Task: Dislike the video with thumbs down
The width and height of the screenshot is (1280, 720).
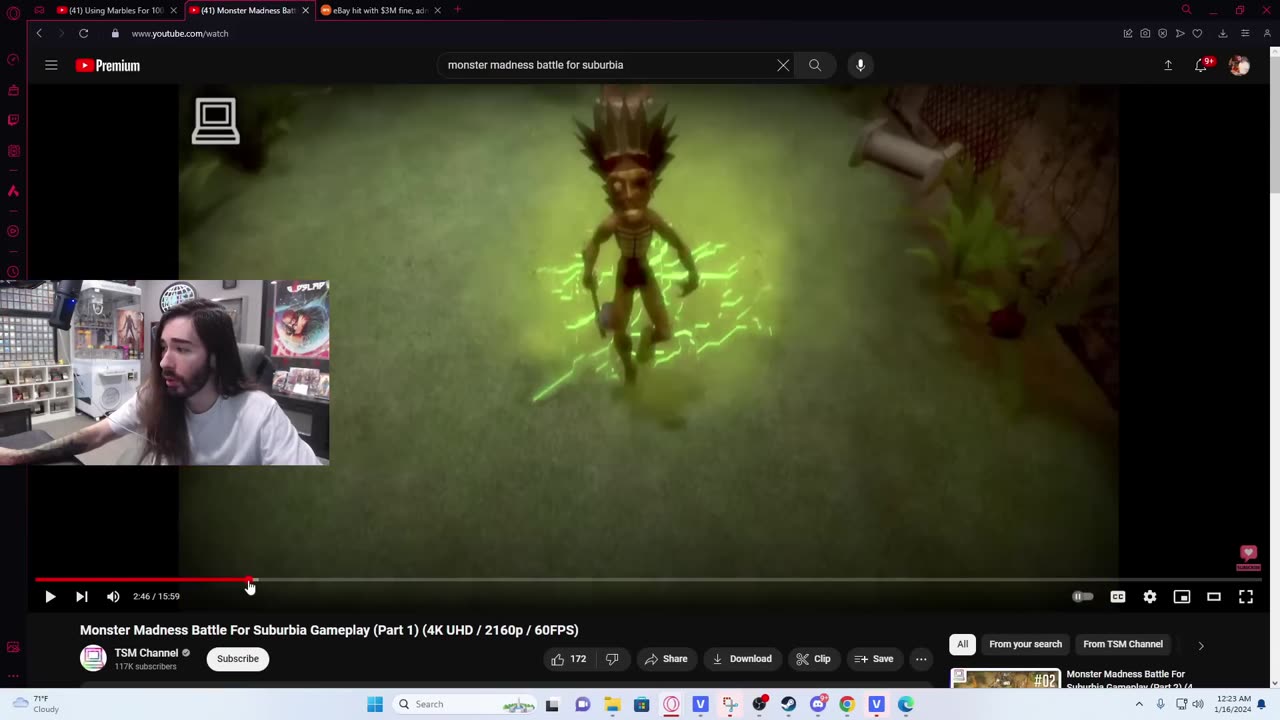Action: (x=612, y=659)
